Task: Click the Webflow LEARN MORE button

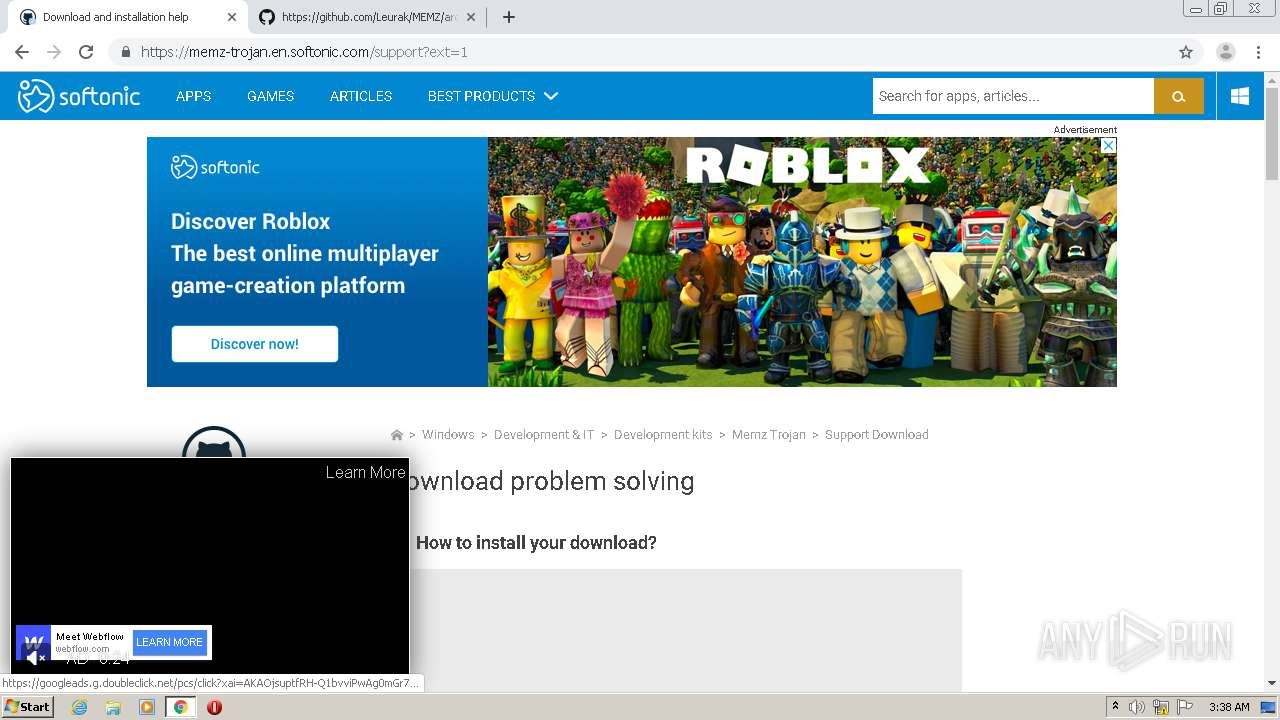Action: tap(169, 642)
